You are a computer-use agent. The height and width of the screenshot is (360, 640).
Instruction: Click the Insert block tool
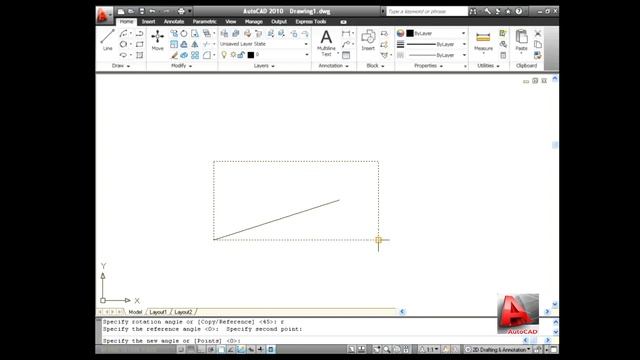(368, 40)
